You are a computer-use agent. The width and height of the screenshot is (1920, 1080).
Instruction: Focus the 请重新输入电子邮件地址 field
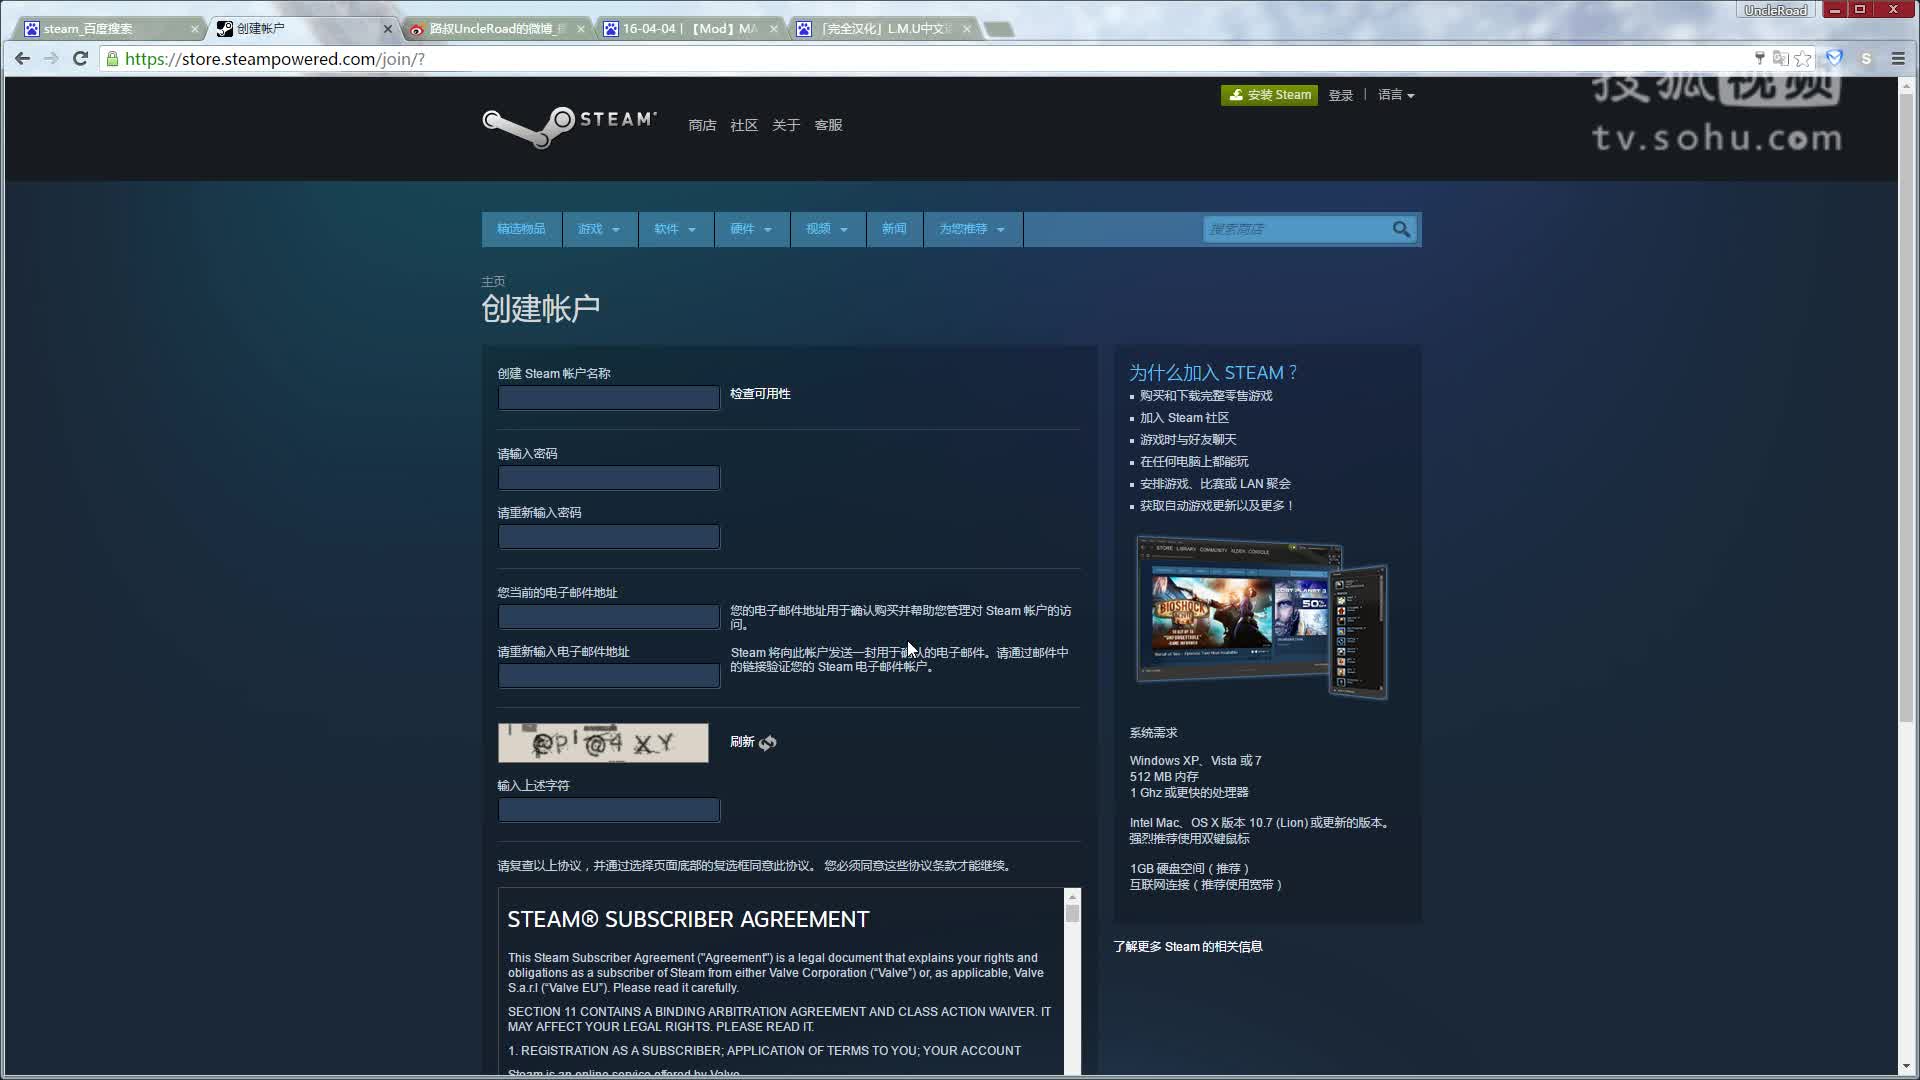[x=609, y=676]
